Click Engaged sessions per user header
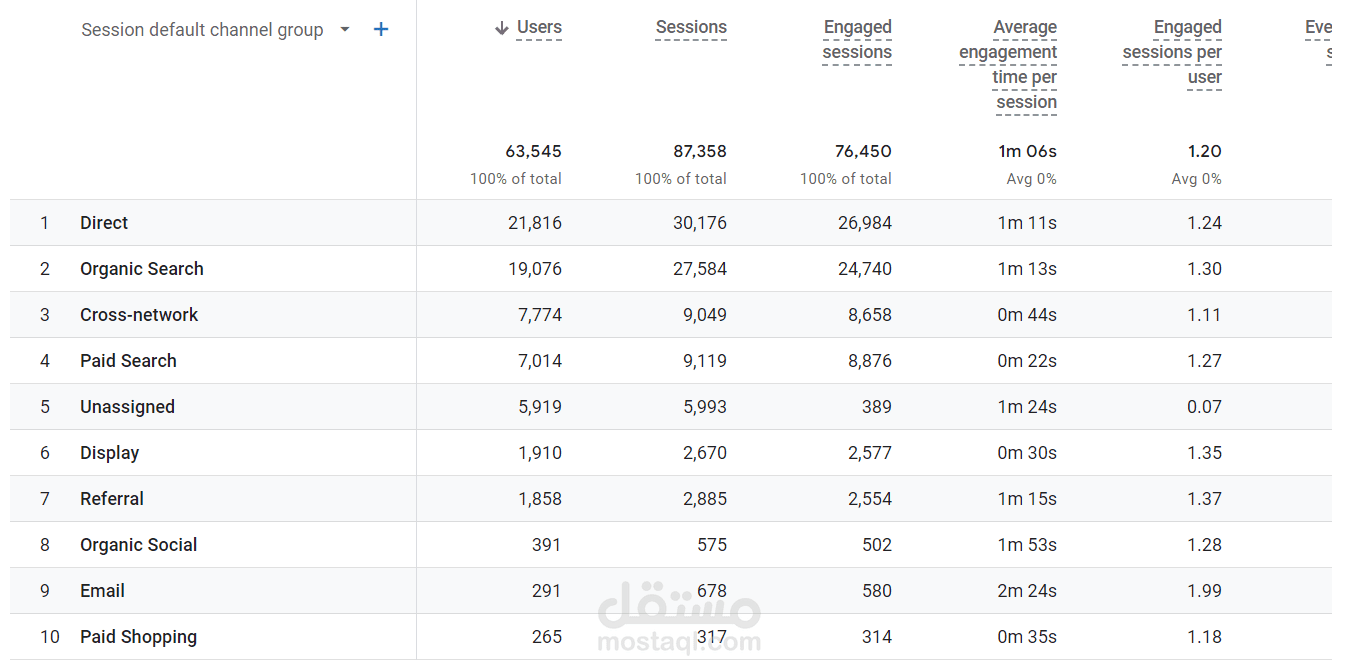Viewport: 1359px width, 669px height. (x=1172, y=52)
